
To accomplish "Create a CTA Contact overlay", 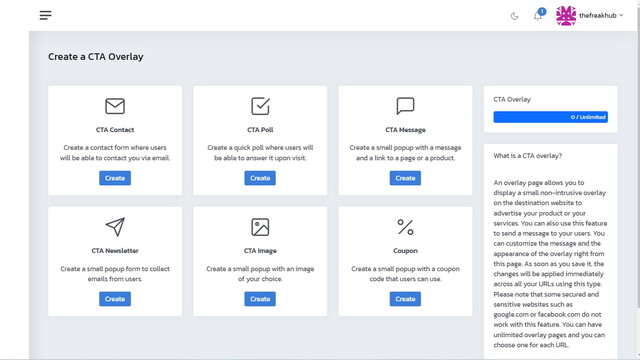I will (x=115, y=178).
